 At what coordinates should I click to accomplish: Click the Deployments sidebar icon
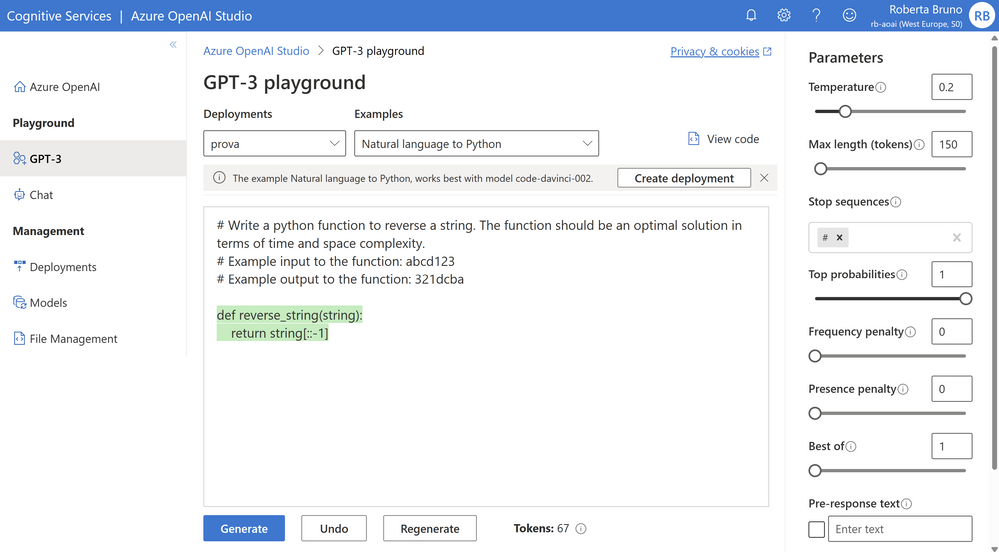pyautogui.click(x=20, y=266)
